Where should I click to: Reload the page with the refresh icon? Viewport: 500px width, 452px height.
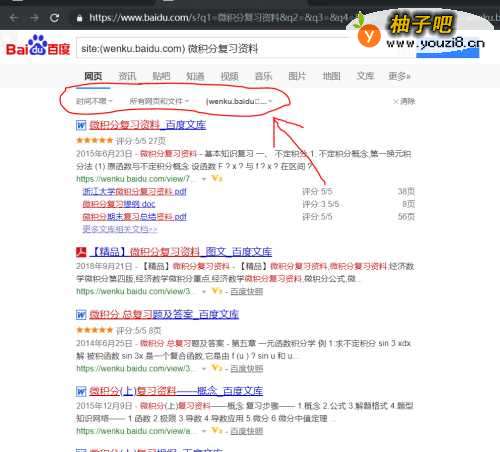(55, 18)
